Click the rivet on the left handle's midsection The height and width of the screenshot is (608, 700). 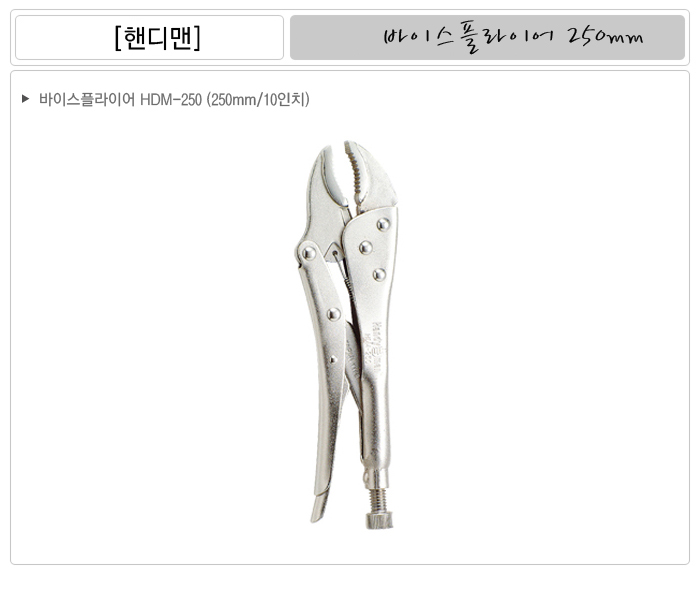333,314
